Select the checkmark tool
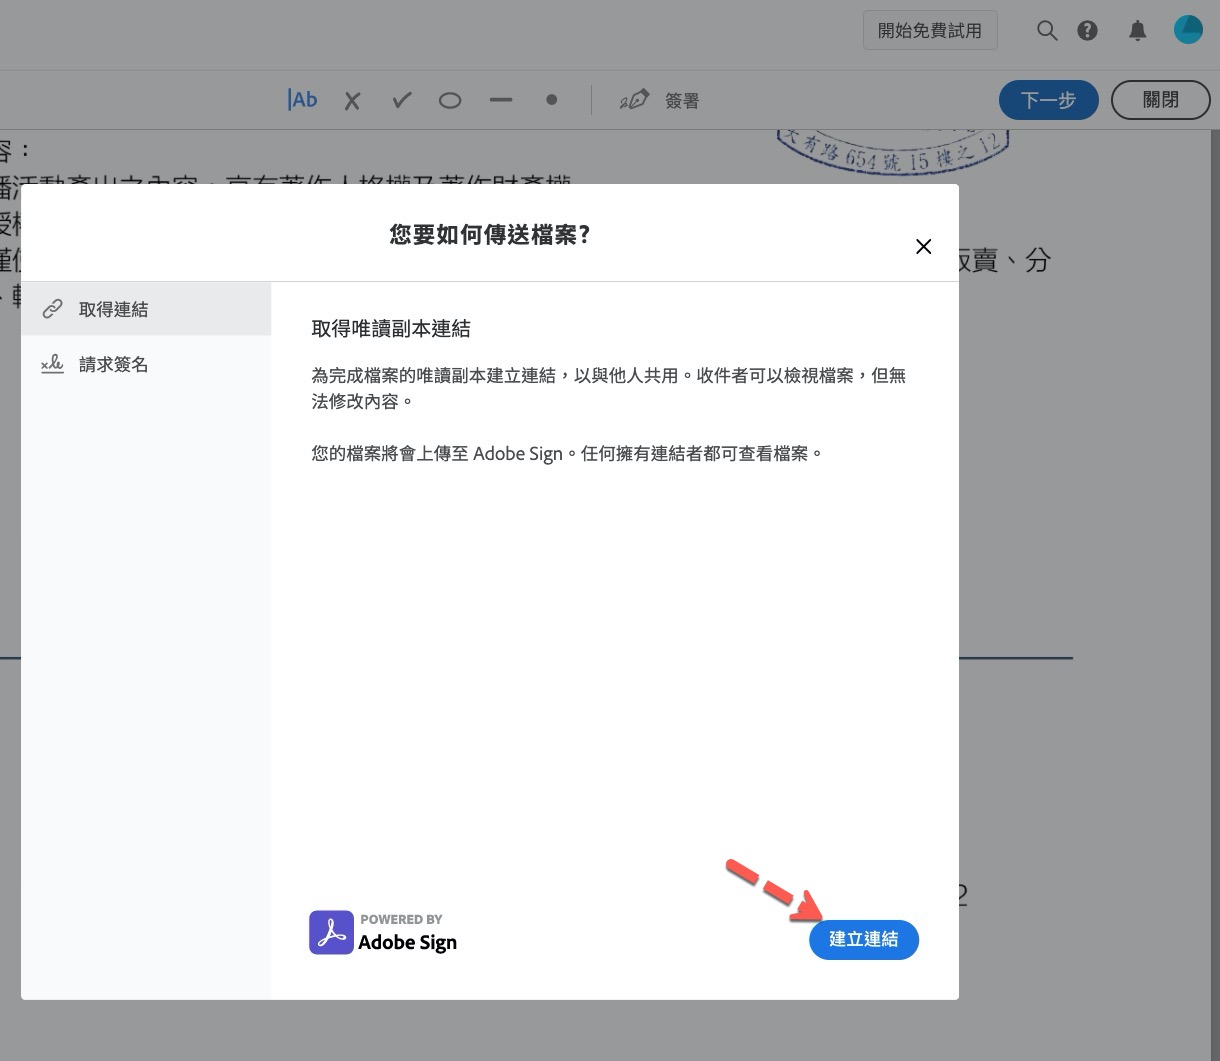1220x1061 pixels. coord(402,100)
